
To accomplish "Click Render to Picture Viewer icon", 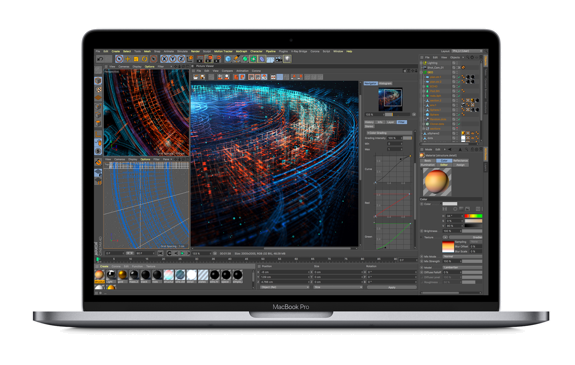I will pyautogui.click(x=209, y=59).
